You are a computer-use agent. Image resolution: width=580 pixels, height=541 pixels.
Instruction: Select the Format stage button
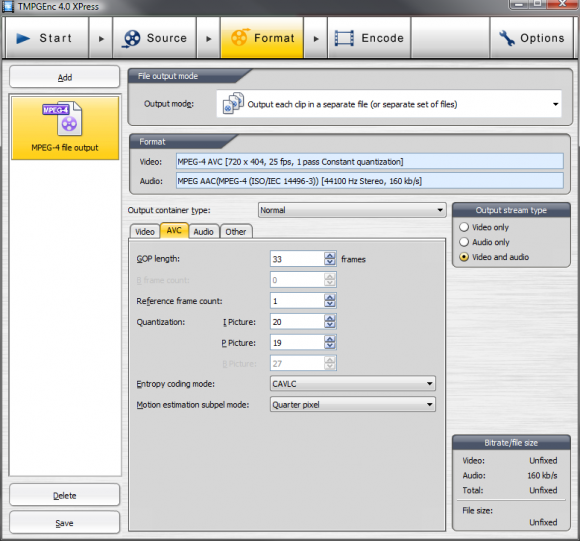pyautogui.click(x=262, y=38)
